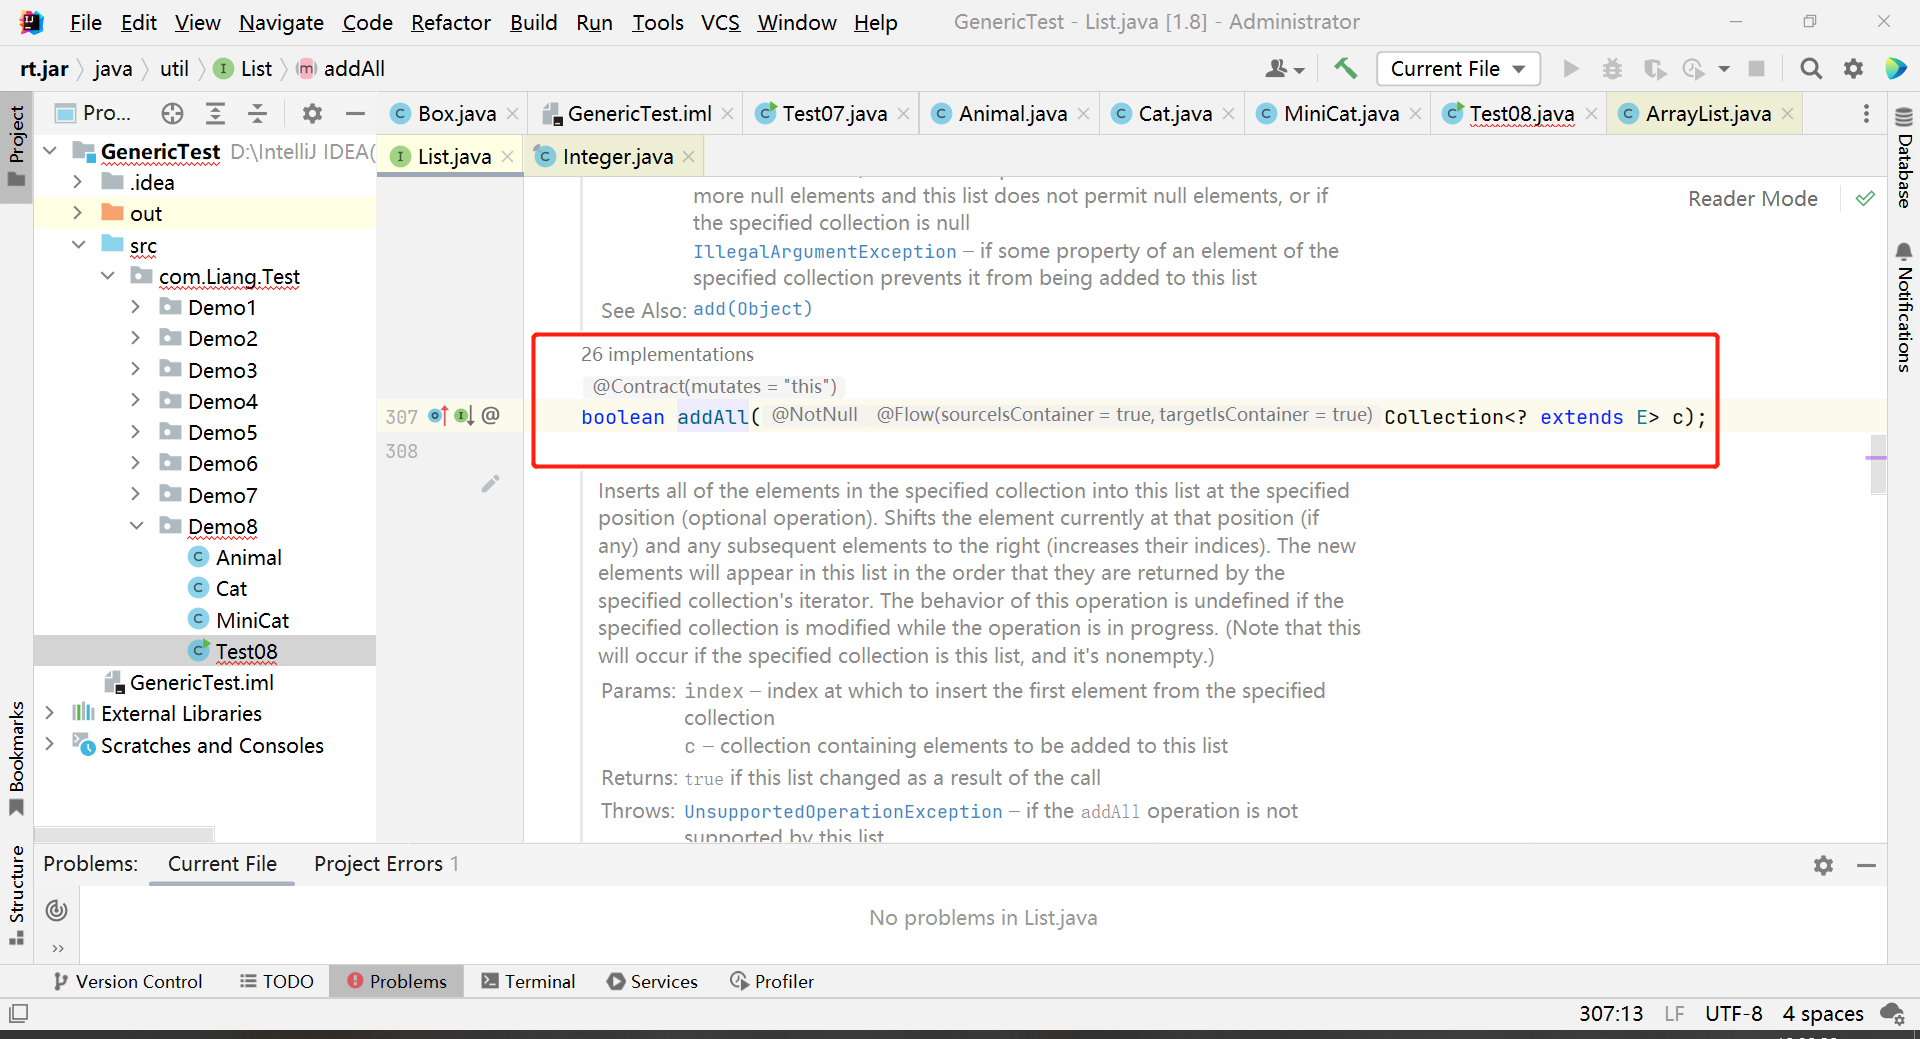Collapse the src folder

[x=78, y=245]
